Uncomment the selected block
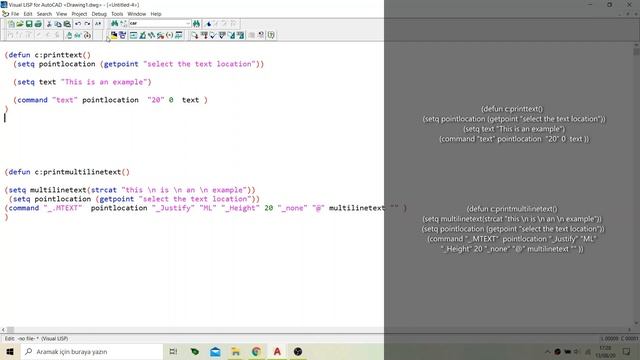This screenshot has width=640, height=360. coord(261,35)
